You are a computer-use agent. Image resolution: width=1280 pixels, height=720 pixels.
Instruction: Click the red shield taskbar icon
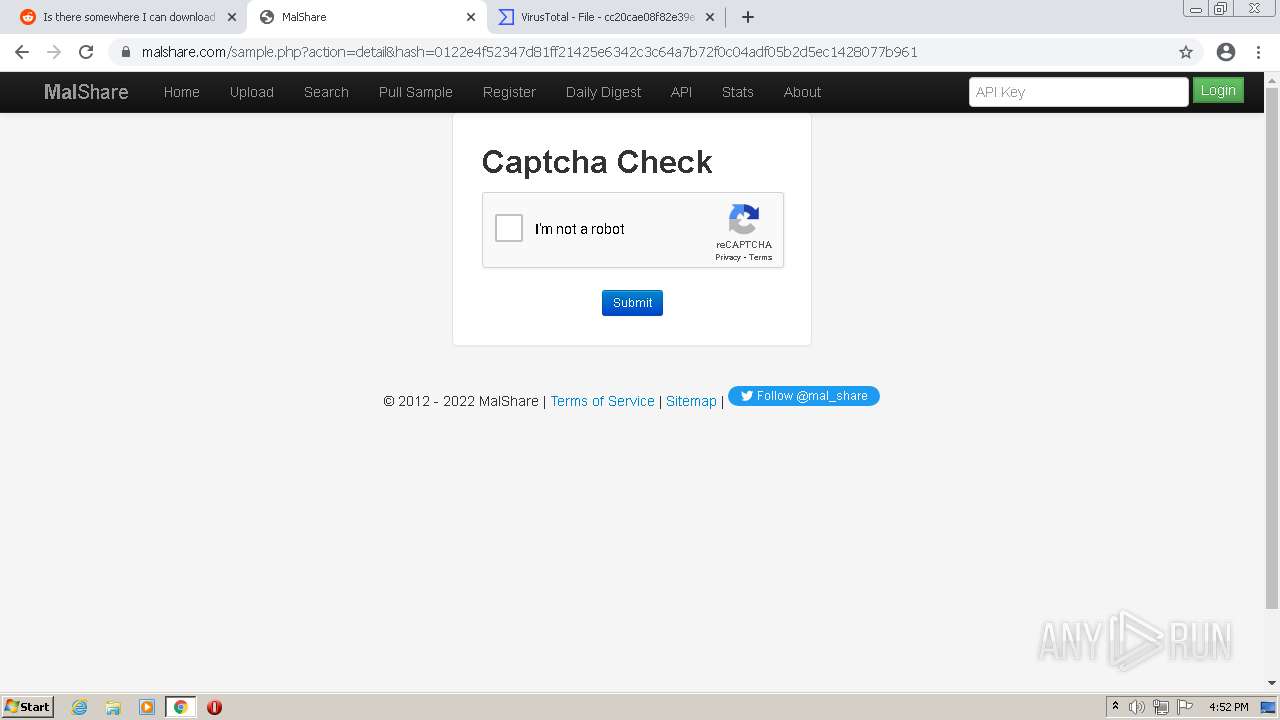(x=214, y=707)
